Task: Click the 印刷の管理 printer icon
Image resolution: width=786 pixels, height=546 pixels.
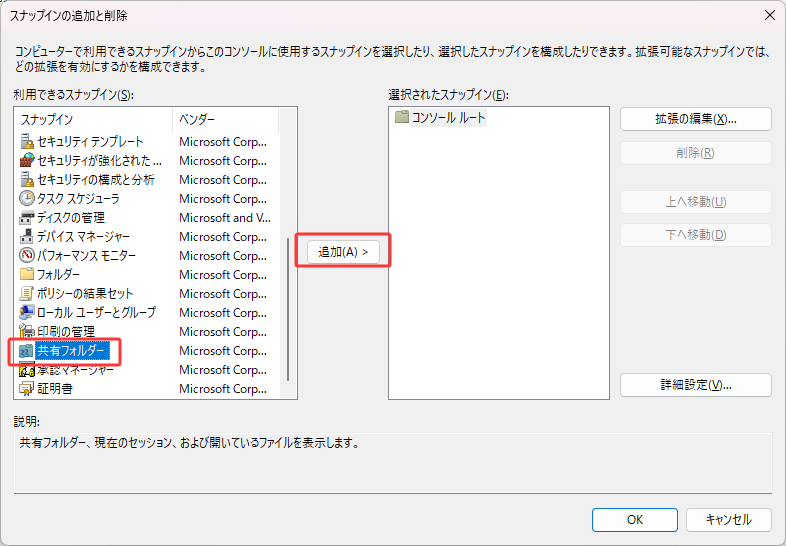Action: click(27, 331)
